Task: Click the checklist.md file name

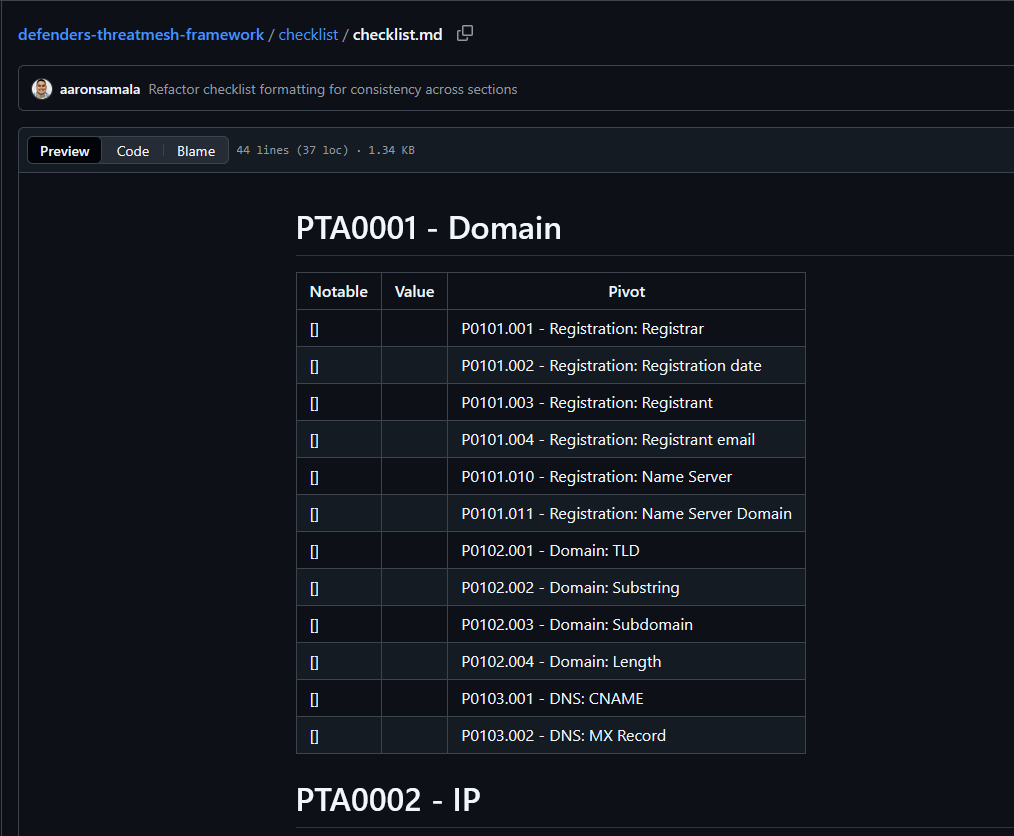Action: point(397,35)
